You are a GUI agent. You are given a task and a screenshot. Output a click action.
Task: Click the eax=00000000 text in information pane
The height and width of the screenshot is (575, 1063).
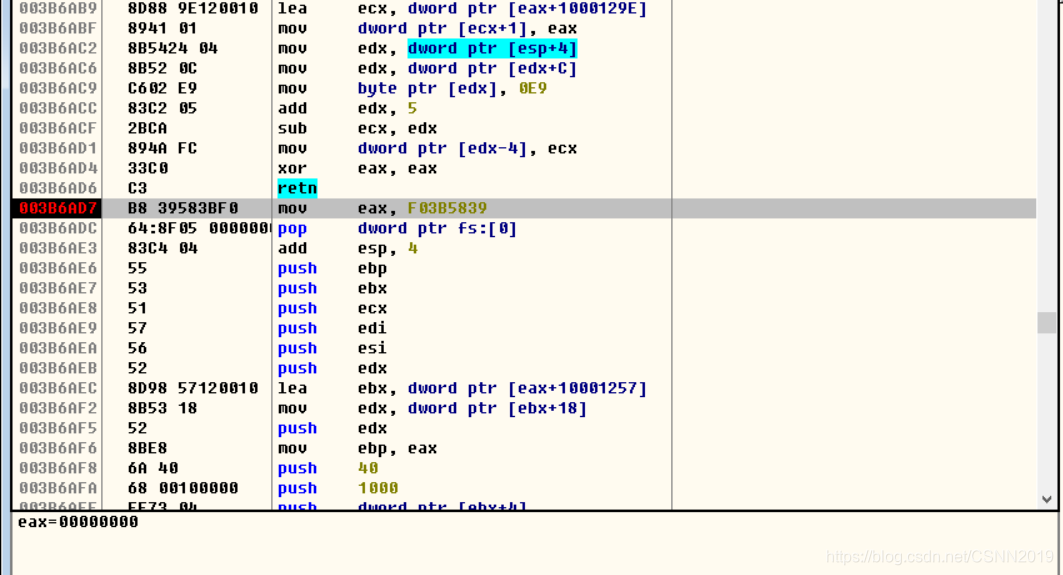[x=78, y=522]
